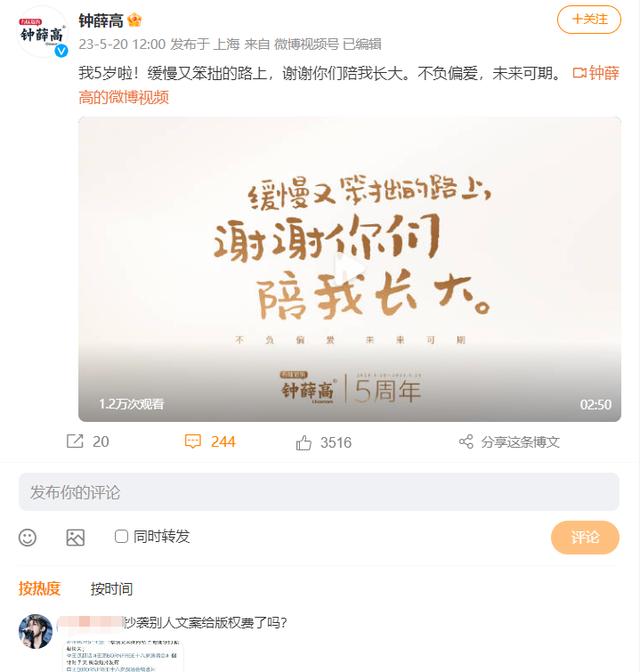Click the repost icon with count 20
Screen dimensions: 640x672
tap(75, 441)
